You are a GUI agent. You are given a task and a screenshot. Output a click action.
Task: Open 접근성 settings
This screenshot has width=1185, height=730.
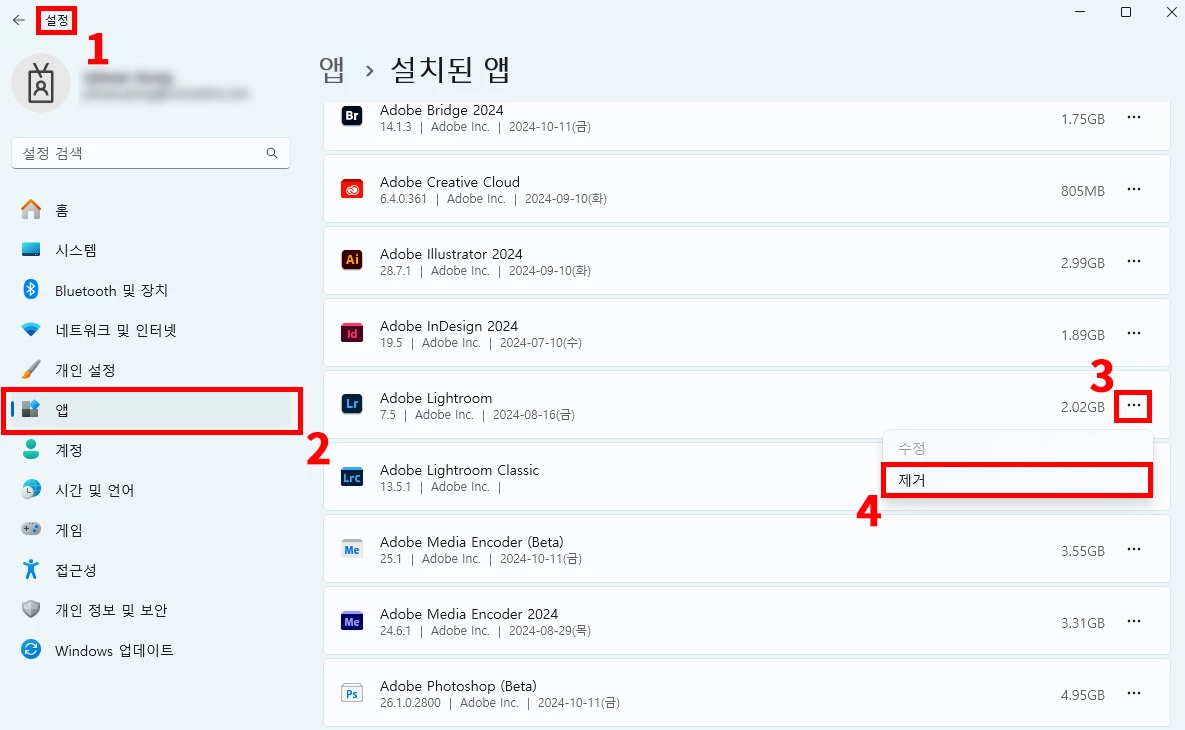click(151, 571)
